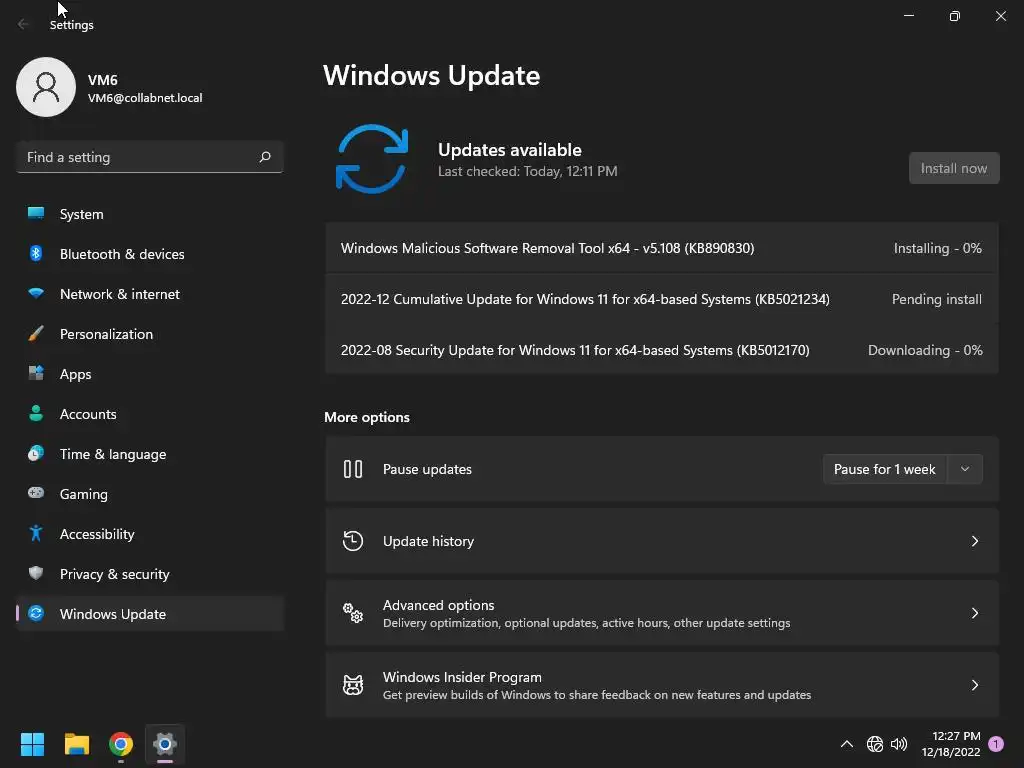Click the More options heading
Screen dimensions: 1024x768
(x=367, y=417)
